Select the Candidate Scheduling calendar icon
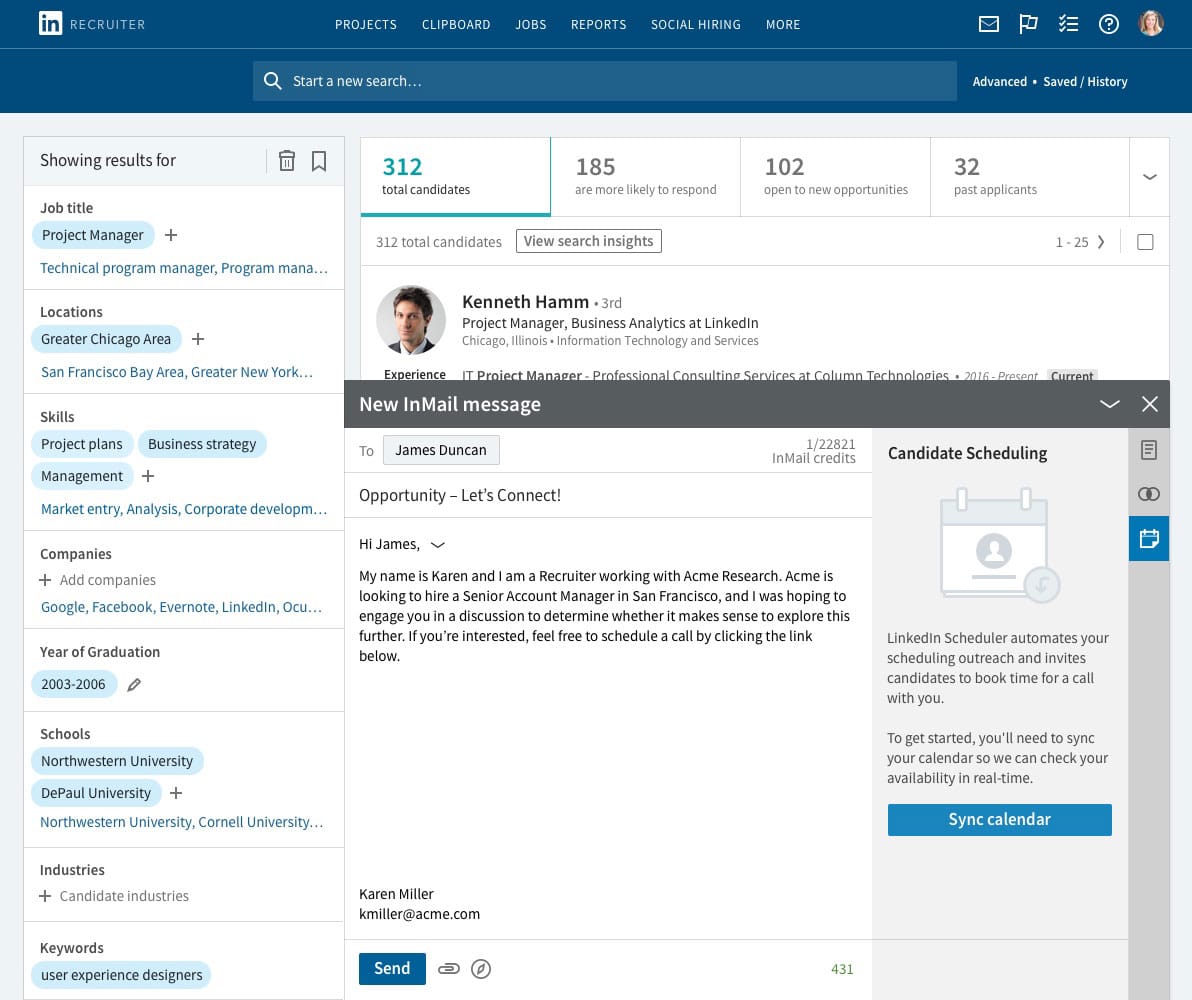The width and height of the screenshot is (1192, 1000). click(x=1148, y=538)
